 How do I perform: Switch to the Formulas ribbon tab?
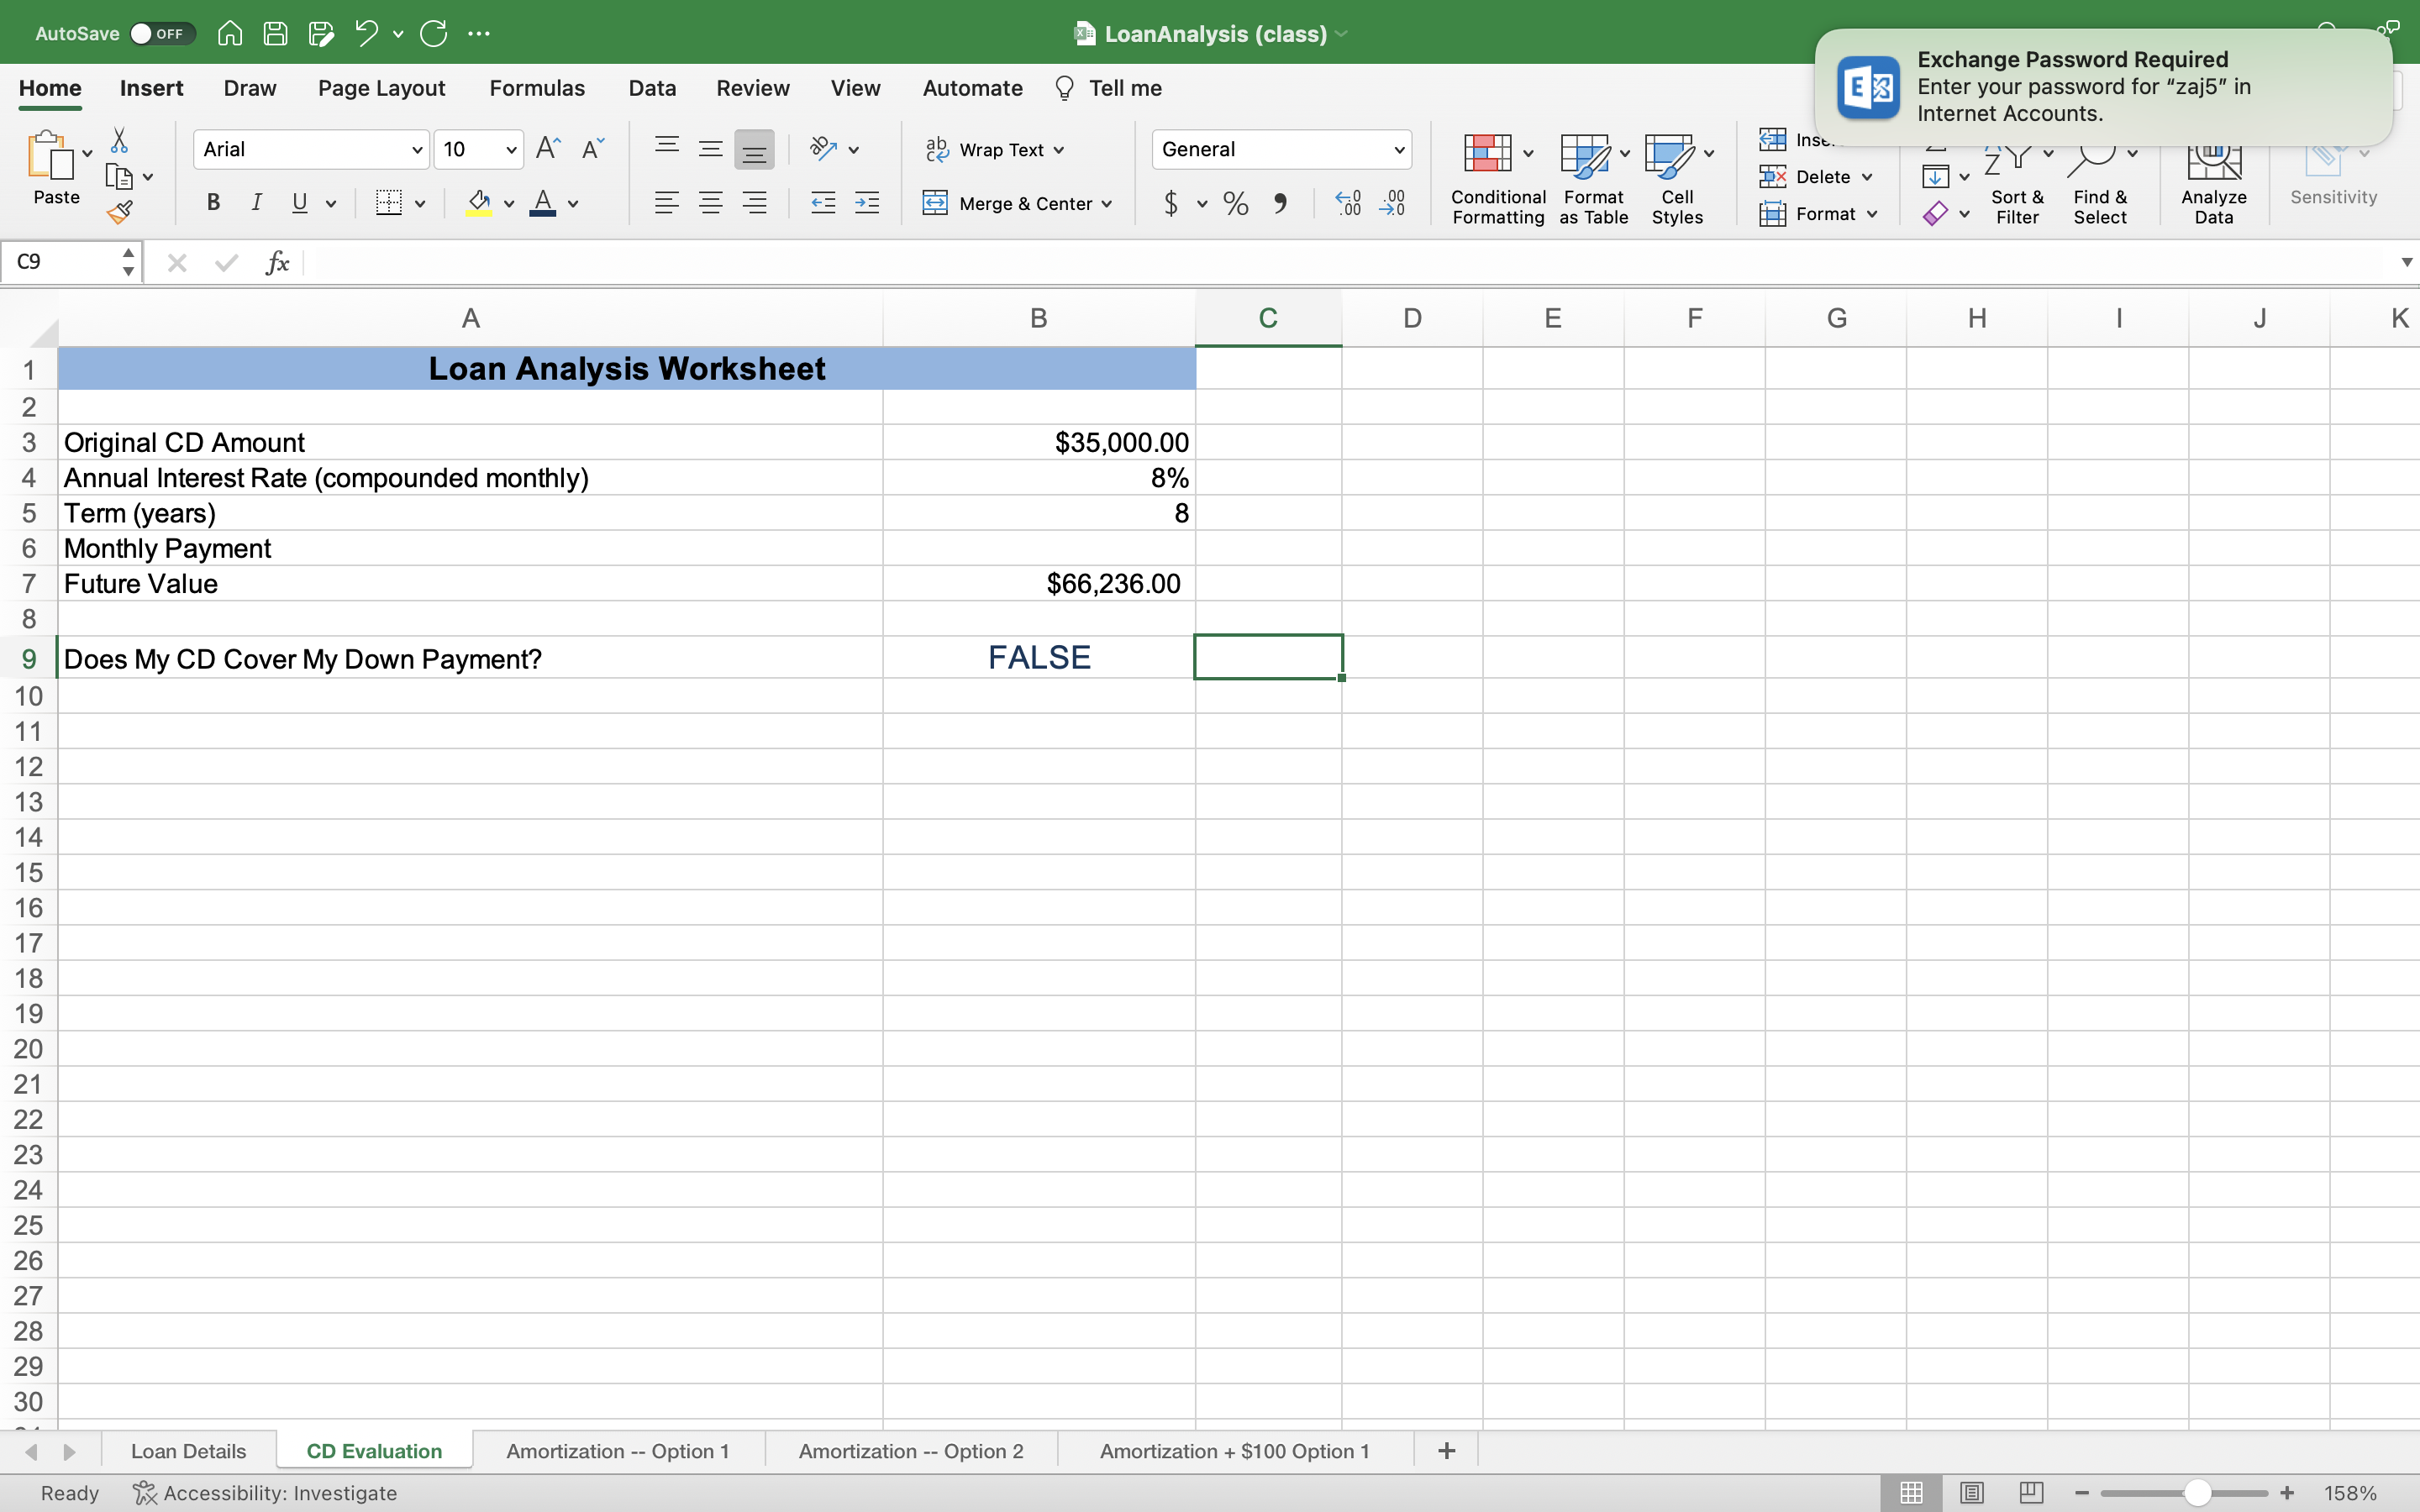537,88
